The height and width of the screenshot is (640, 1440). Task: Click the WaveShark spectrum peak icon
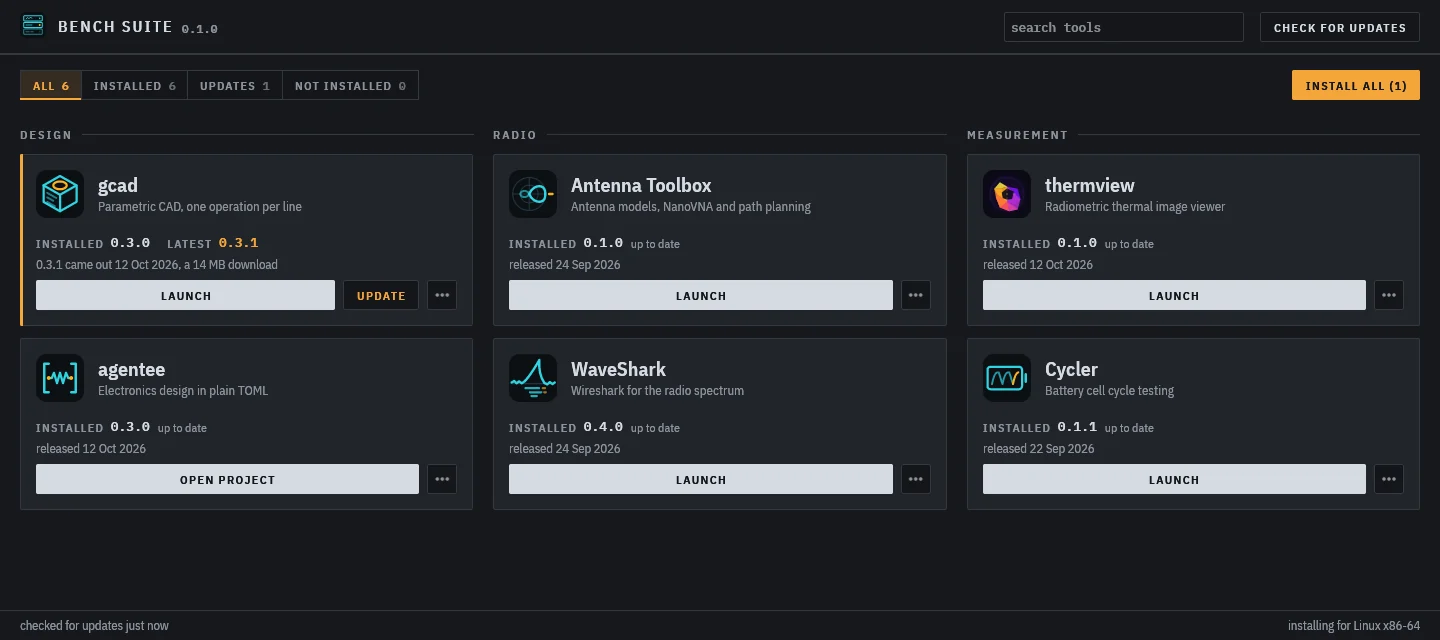[x=533, y=378]
